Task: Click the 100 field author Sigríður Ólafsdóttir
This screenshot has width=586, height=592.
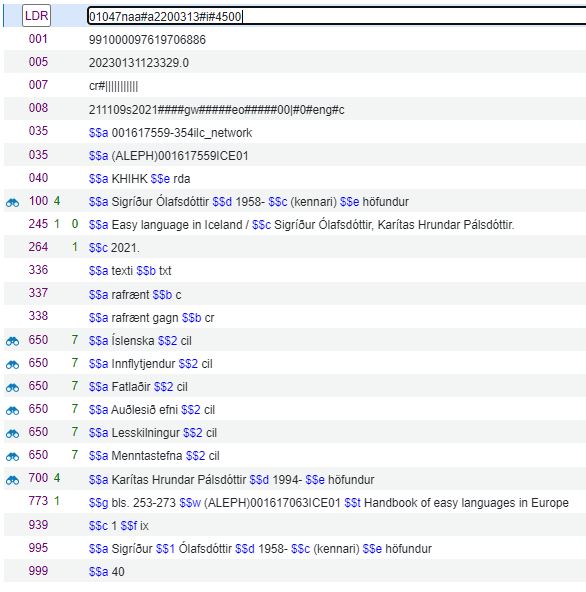Action: pos(248,202)
